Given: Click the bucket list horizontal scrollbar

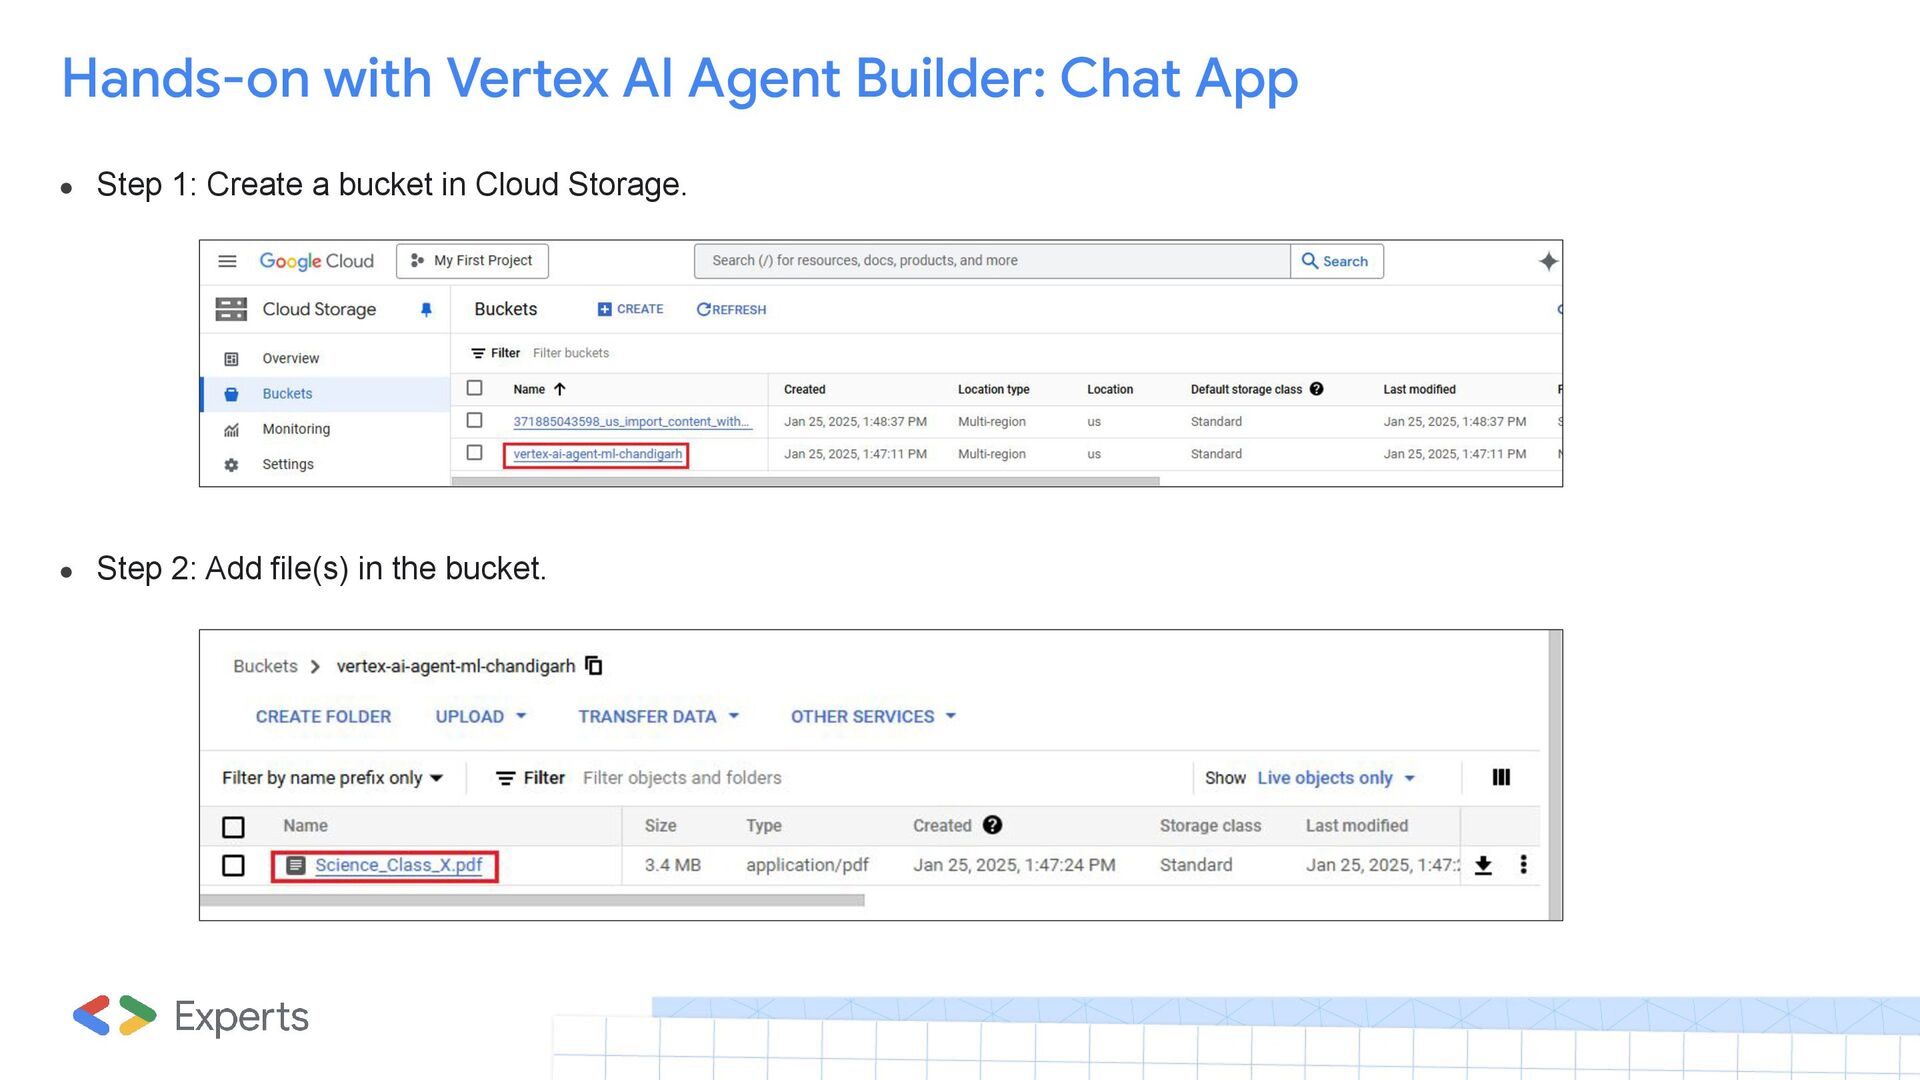Looking at the screenshot, I should coord(805,481).
